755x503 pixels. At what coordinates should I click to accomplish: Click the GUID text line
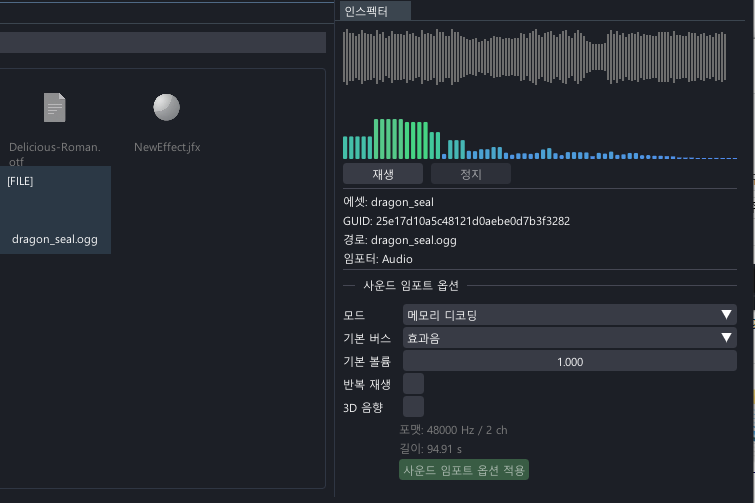tap(456, 221)
